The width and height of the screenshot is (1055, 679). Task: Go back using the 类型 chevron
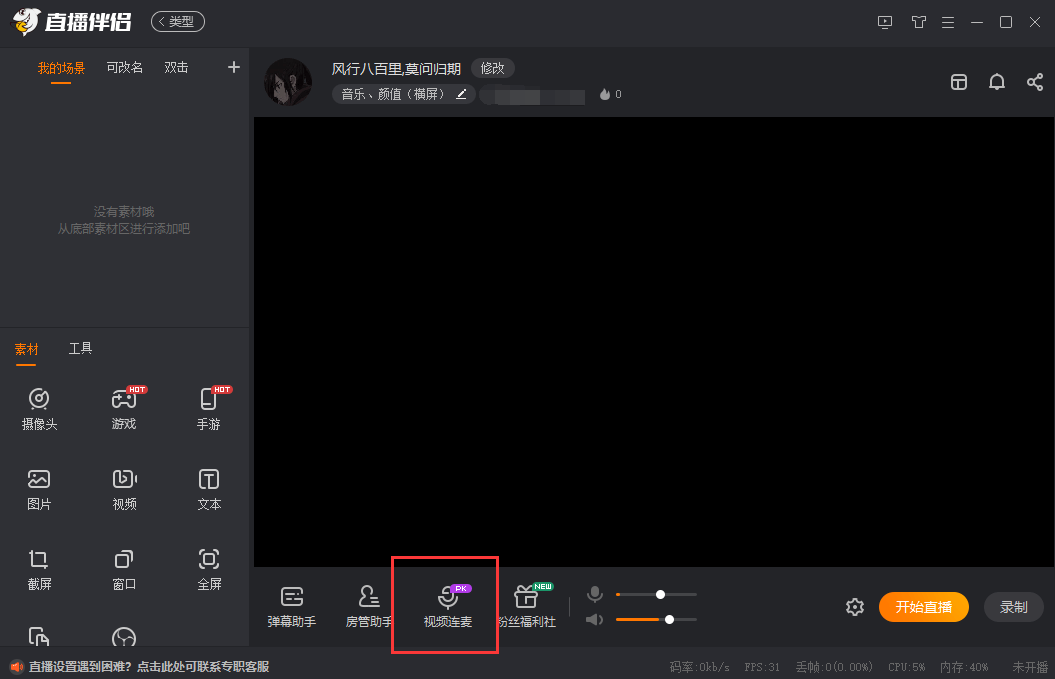pyautogui.click(x=177, y=20)
